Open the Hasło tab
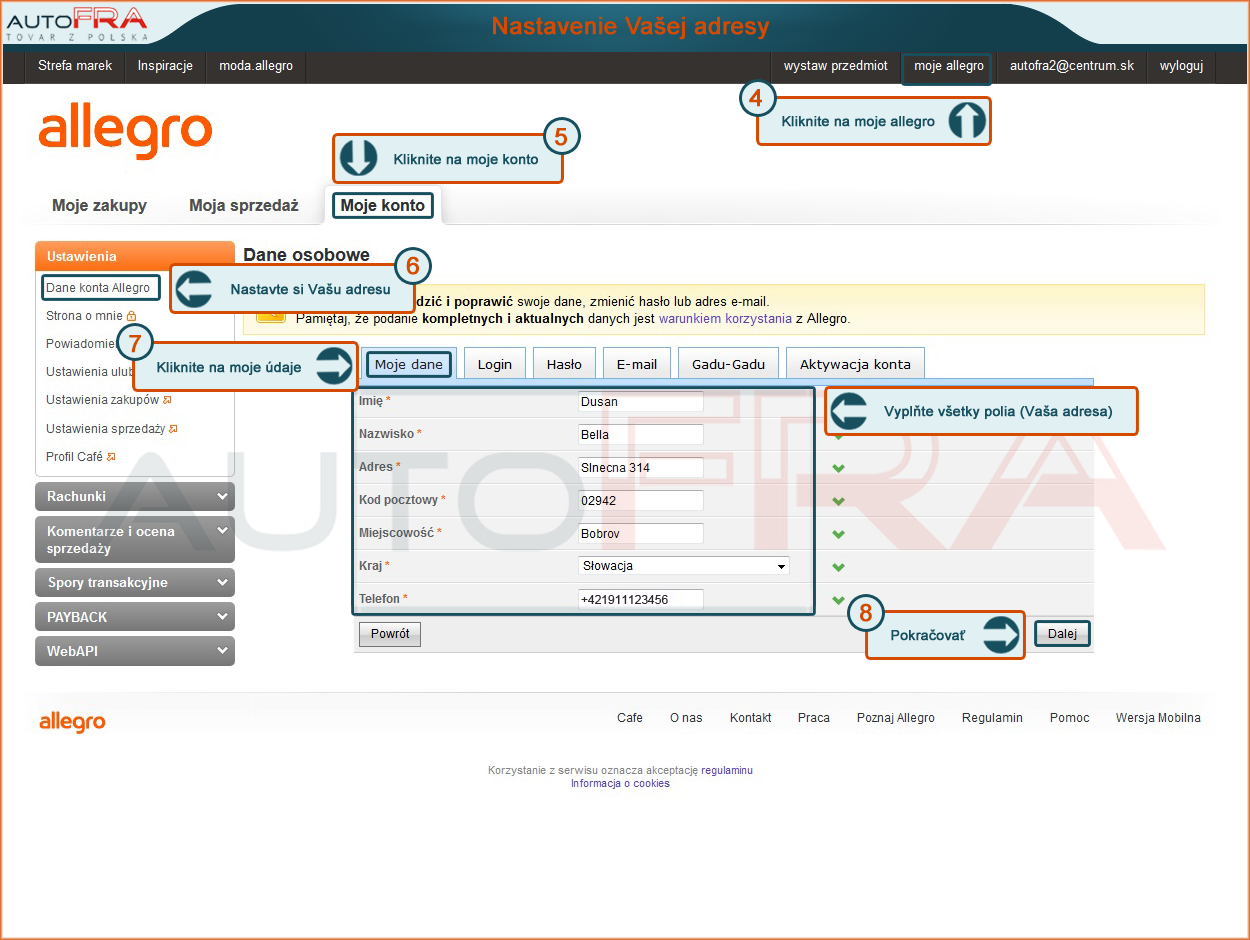The height and width of the screenshot is (940, 1250). click(564, 365)
